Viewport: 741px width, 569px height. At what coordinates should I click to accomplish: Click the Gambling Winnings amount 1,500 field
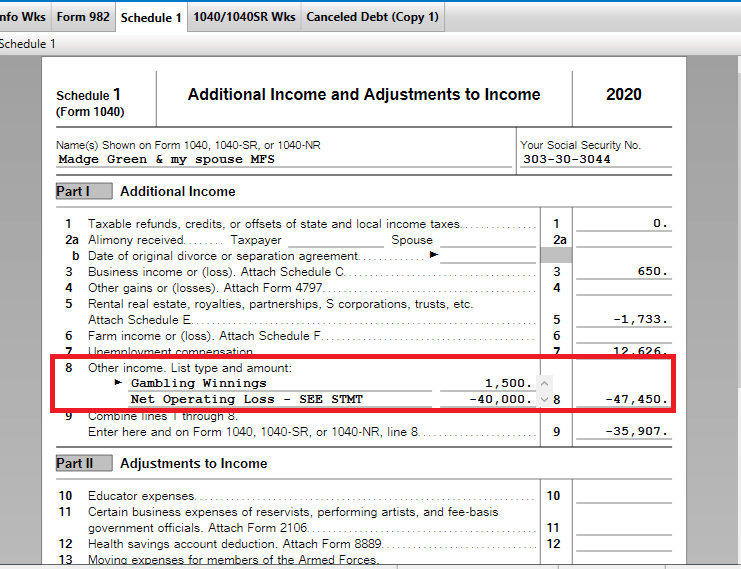point(488,383)
